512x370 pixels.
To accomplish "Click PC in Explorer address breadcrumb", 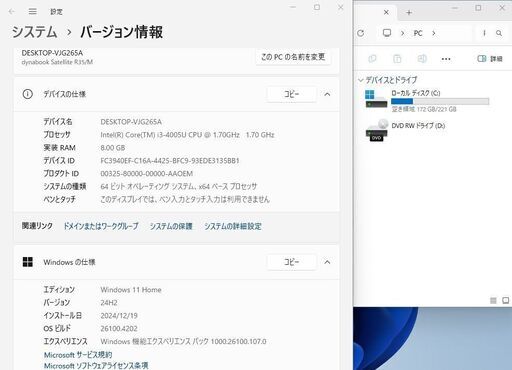I will click(x=418, y=33).
